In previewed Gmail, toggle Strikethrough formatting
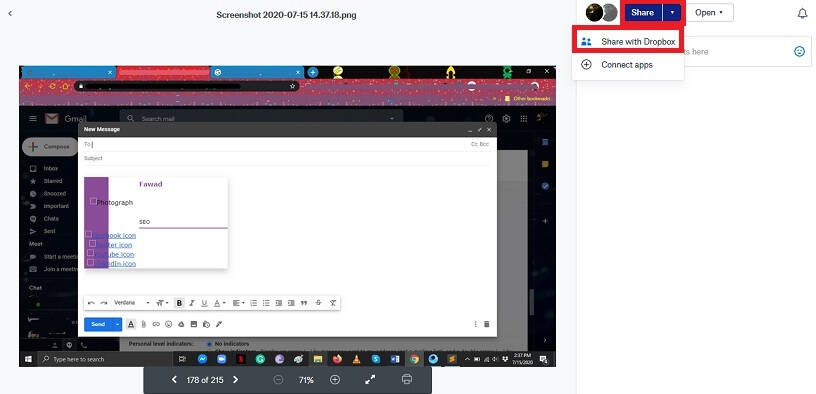816x394 pixels. tap(318, 303)
